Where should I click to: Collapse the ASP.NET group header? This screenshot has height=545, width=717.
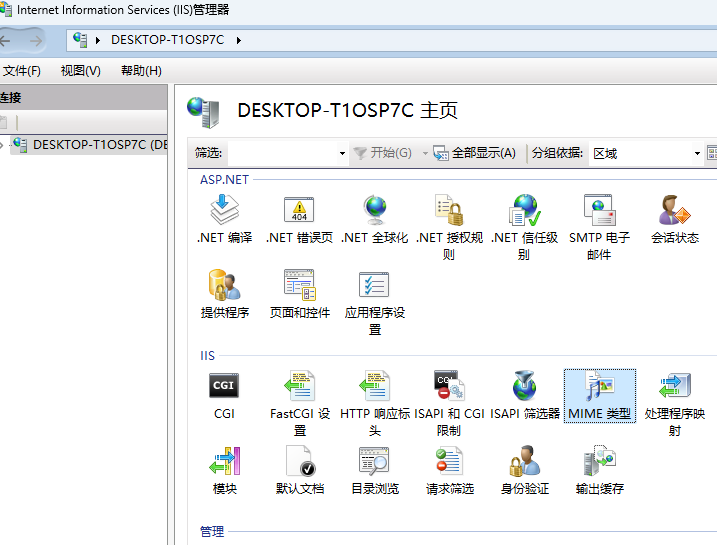(224, 180)
